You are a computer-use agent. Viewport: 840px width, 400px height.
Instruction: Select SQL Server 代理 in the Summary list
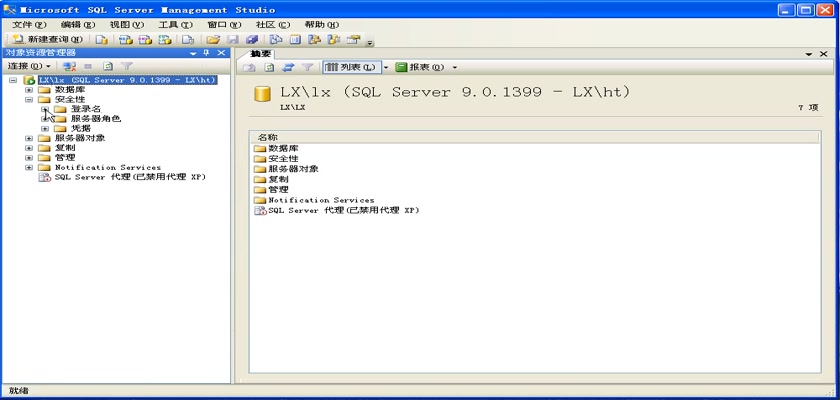pos(343,210)
